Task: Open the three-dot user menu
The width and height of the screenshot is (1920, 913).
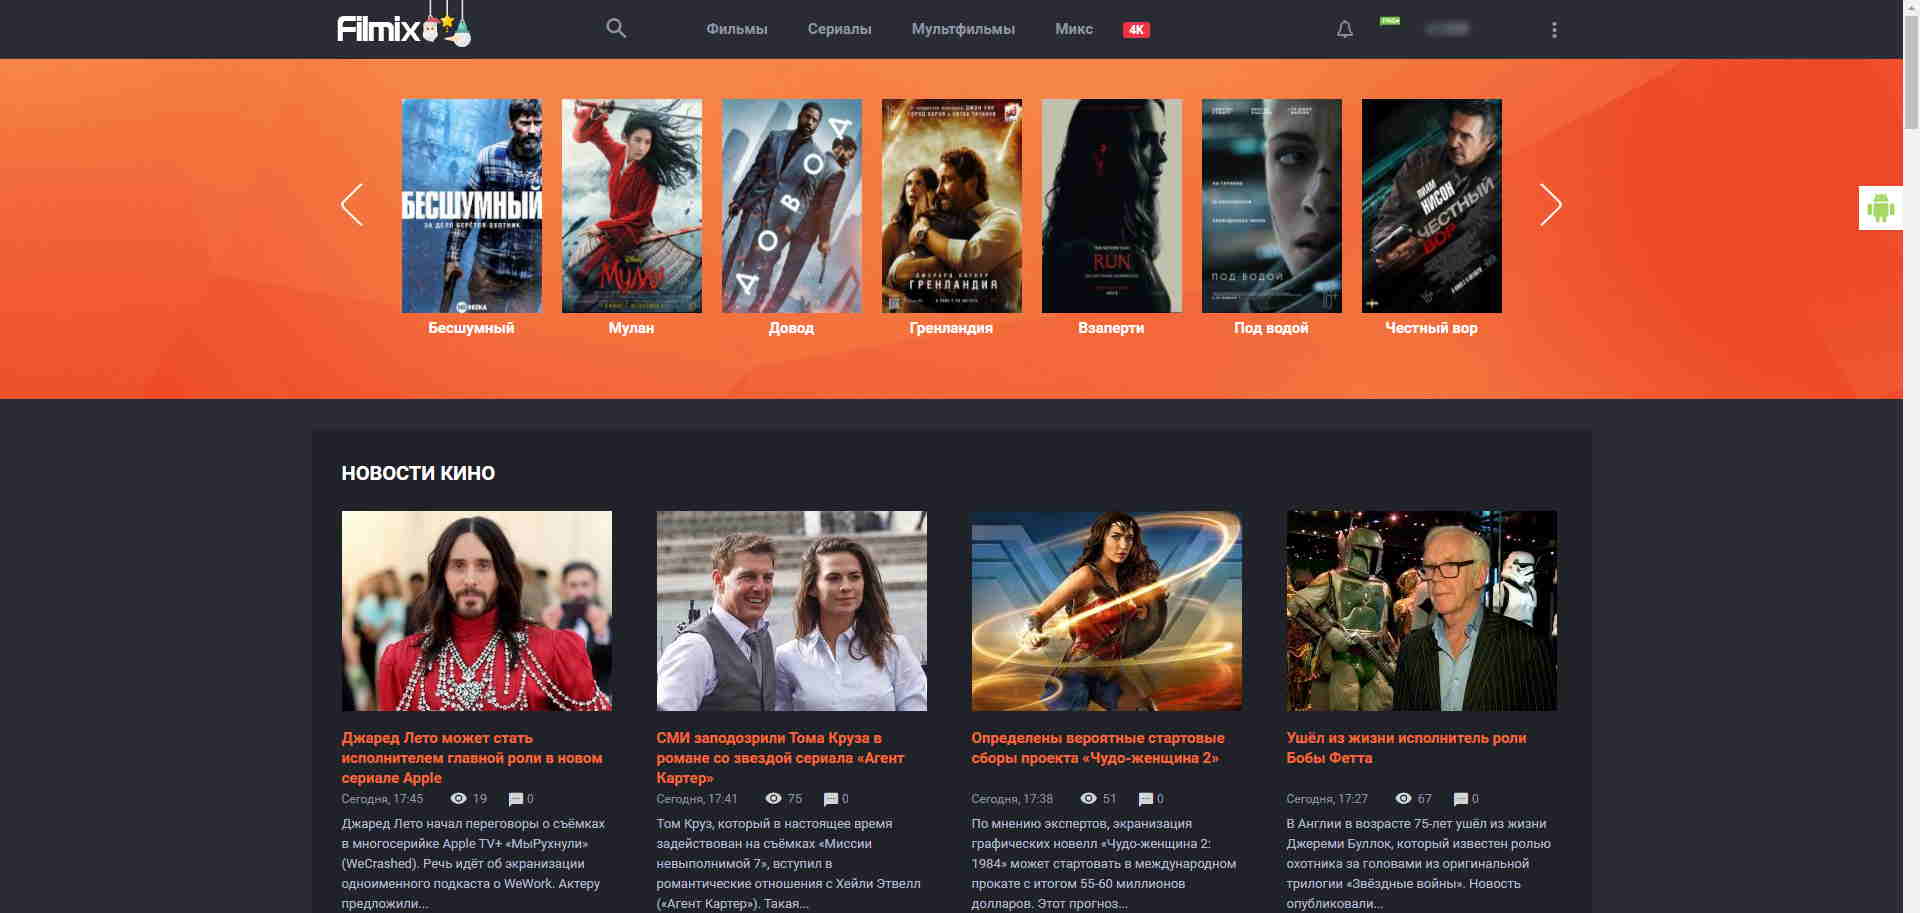Action: coord(1554,30)
